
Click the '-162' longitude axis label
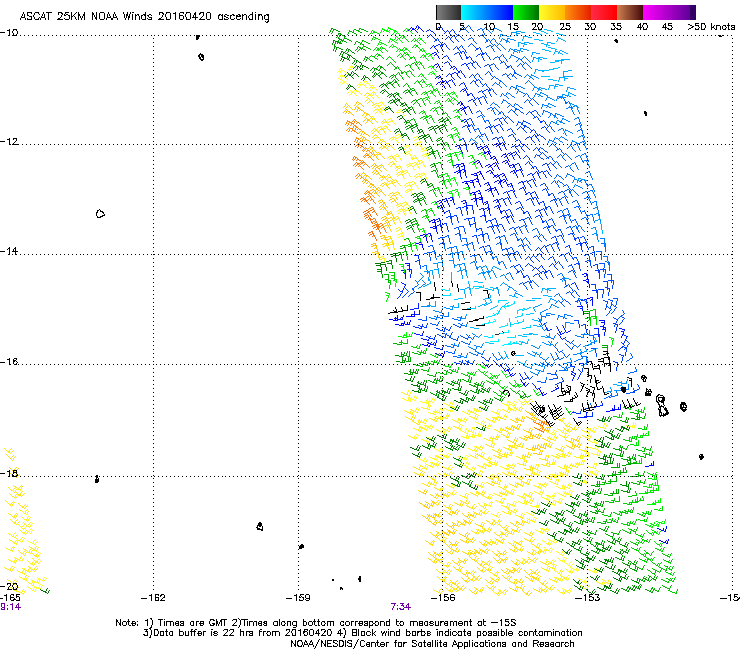pos(153,598)
